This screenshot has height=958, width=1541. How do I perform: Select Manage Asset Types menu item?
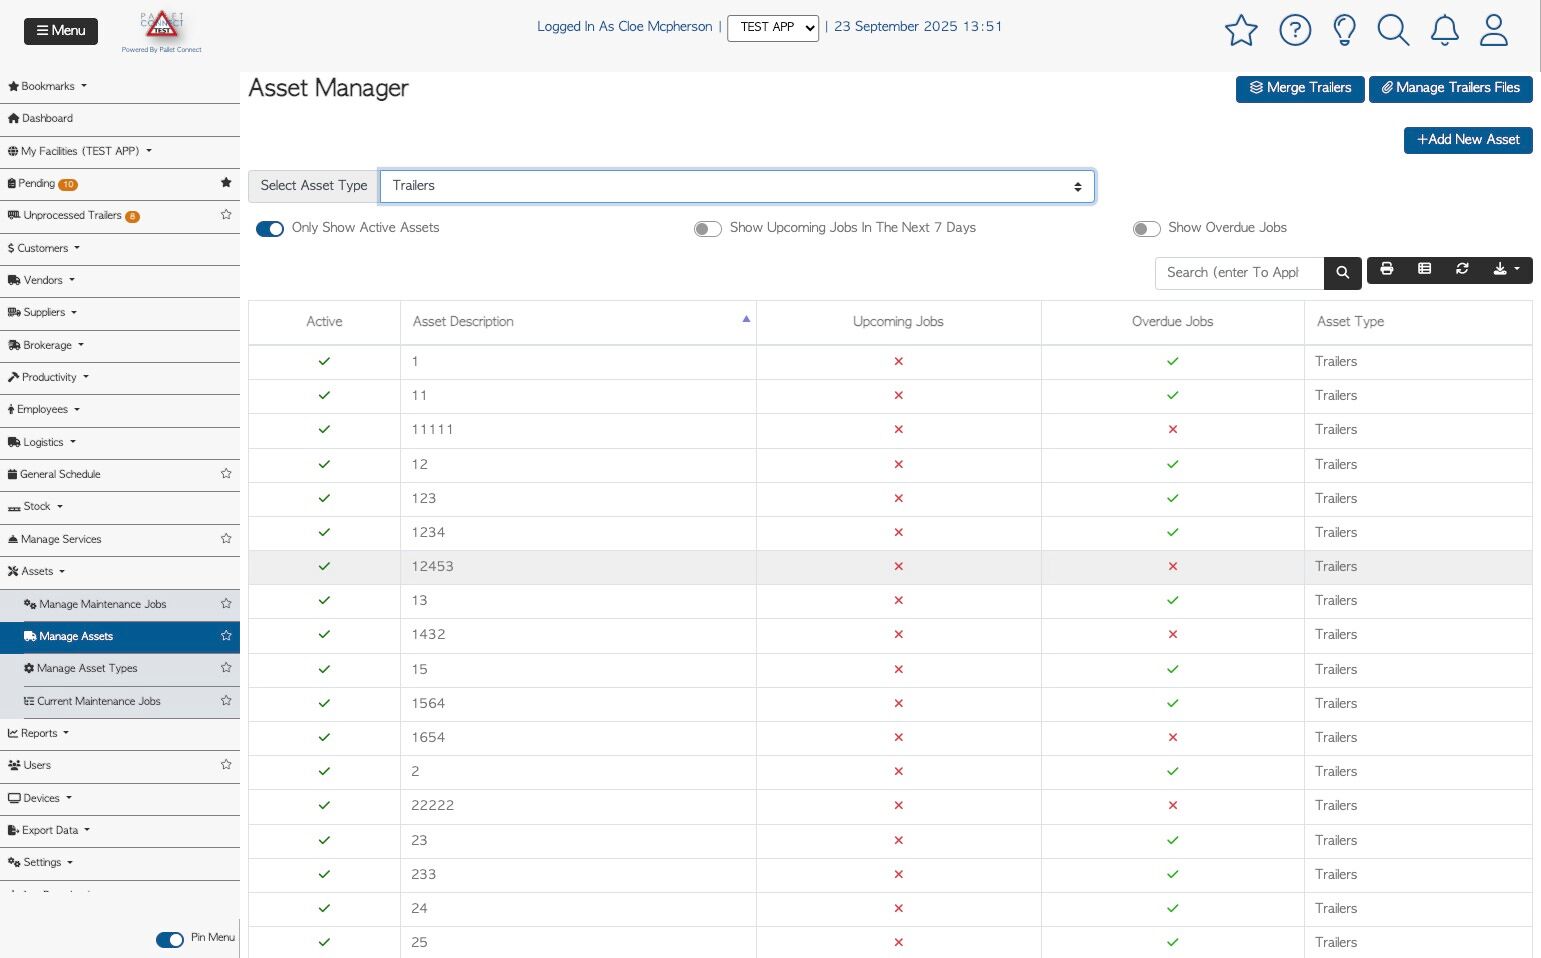[x=87, y=668]
